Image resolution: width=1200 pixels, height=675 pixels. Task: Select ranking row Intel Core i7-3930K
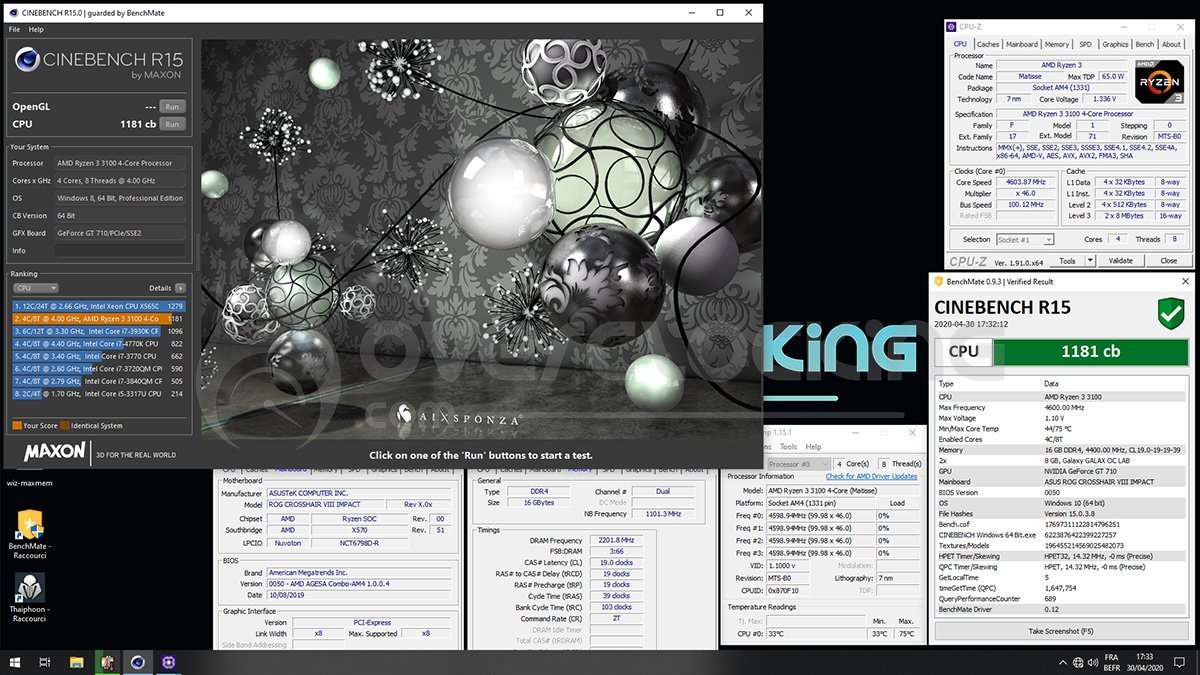point(99,331)
